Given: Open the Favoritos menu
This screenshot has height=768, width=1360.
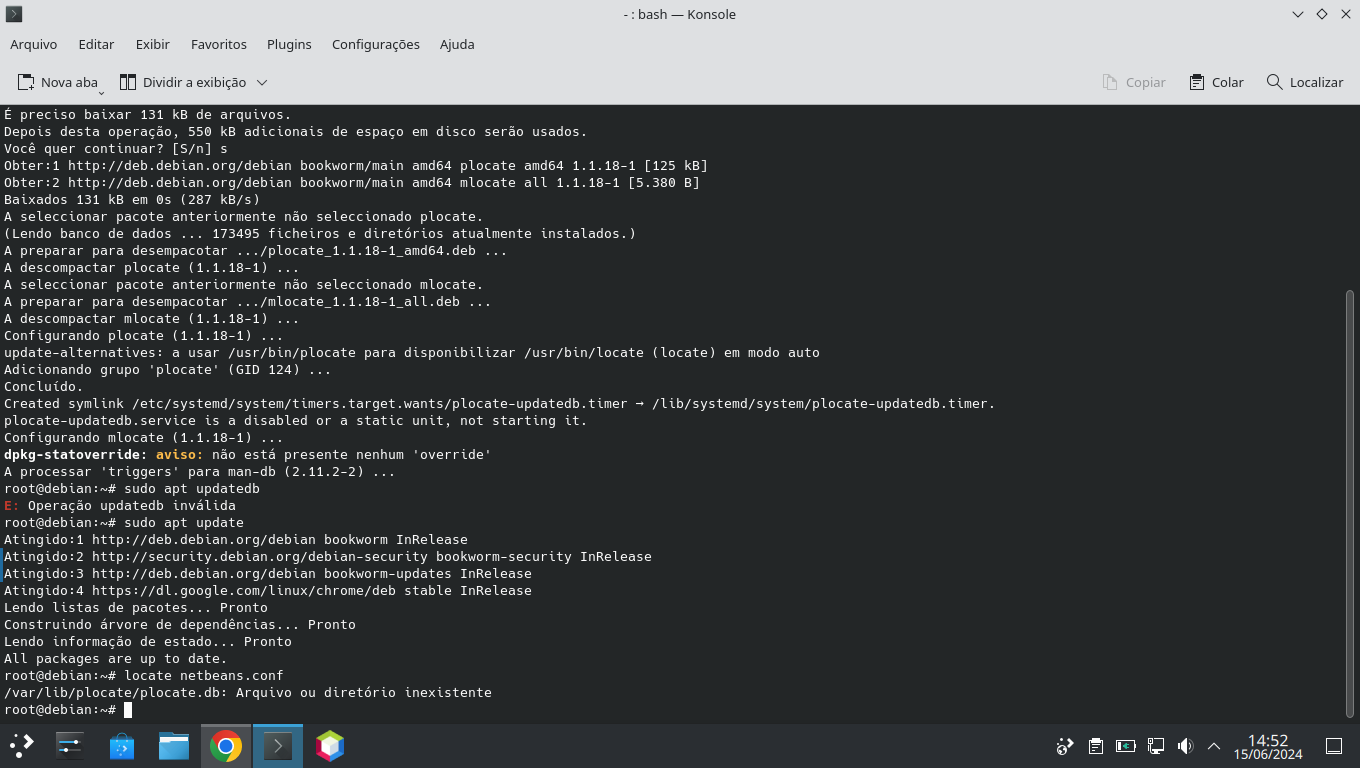Looking at the screenshot, I should 219,44.
